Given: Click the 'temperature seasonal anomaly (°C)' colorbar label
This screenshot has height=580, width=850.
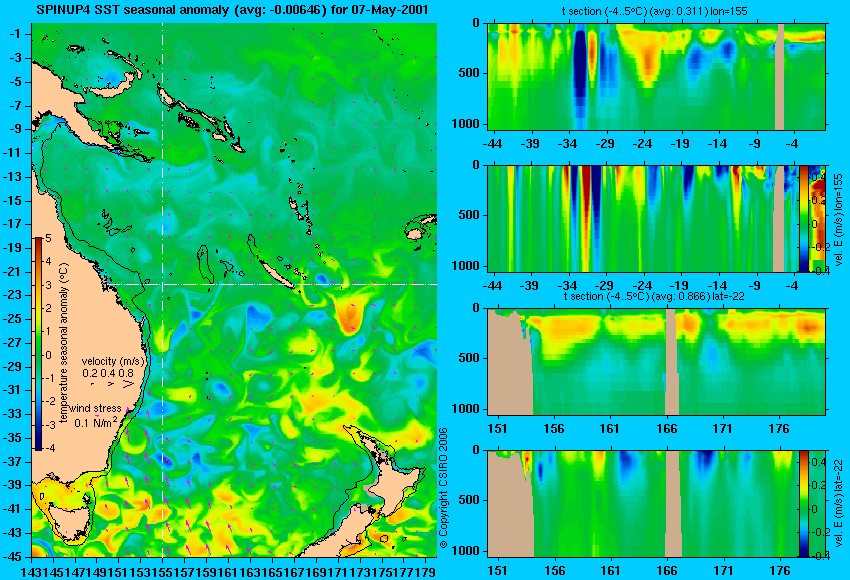Looking at the screenshot, I should pos(64,343).
